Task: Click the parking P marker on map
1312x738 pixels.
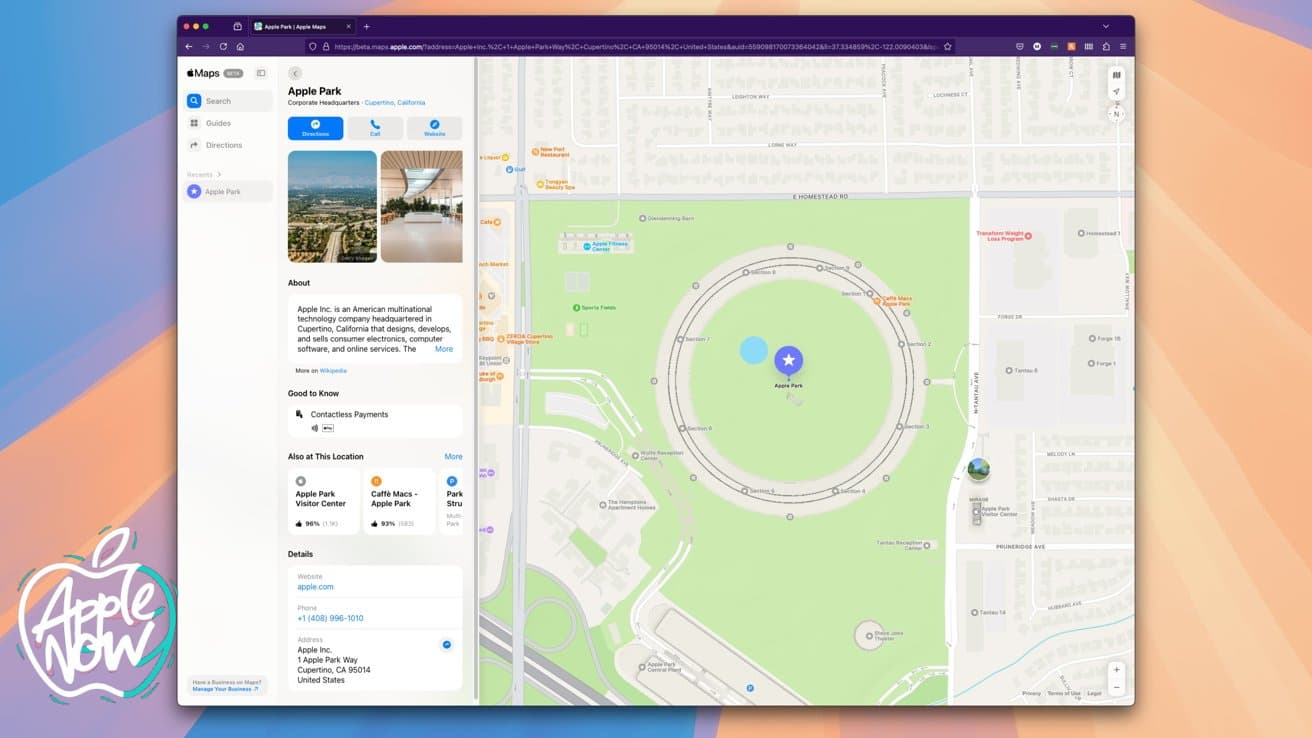Action: click(x=750, y=688)
